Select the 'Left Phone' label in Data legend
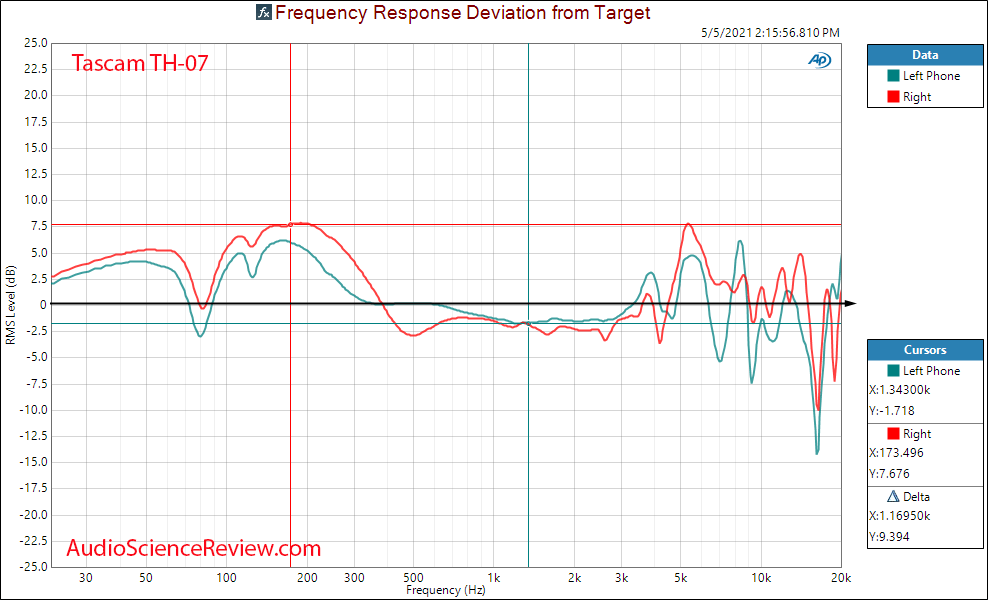Viewport: 988px width, 600px height. coord(931,76)
